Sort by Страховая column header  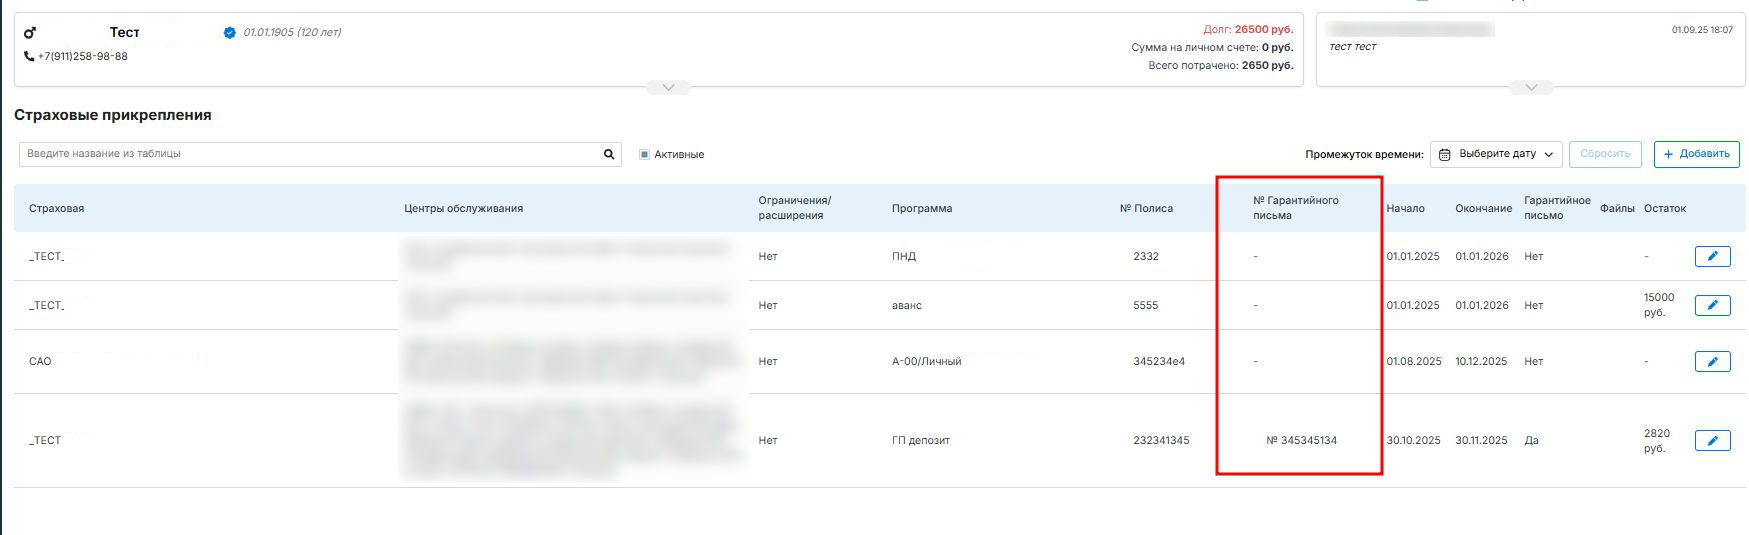[x=56, y=209]
